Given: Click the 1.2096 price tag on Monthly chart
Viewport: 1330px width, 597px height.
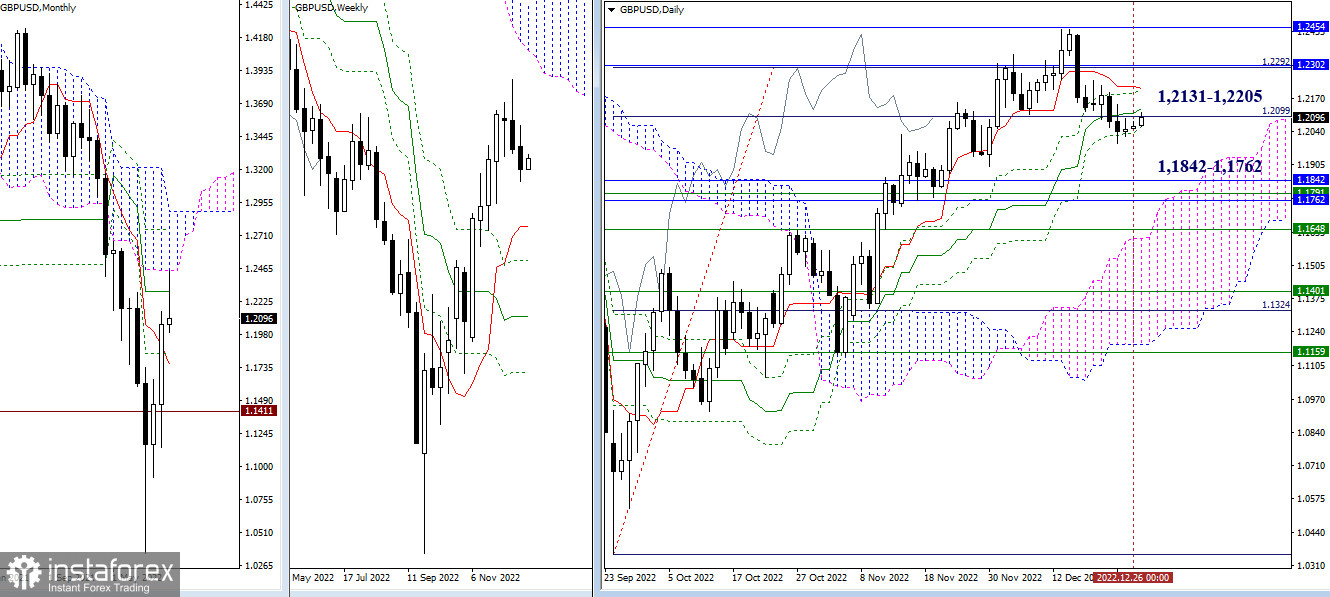Looking at the screenshot, I should 258,319.
